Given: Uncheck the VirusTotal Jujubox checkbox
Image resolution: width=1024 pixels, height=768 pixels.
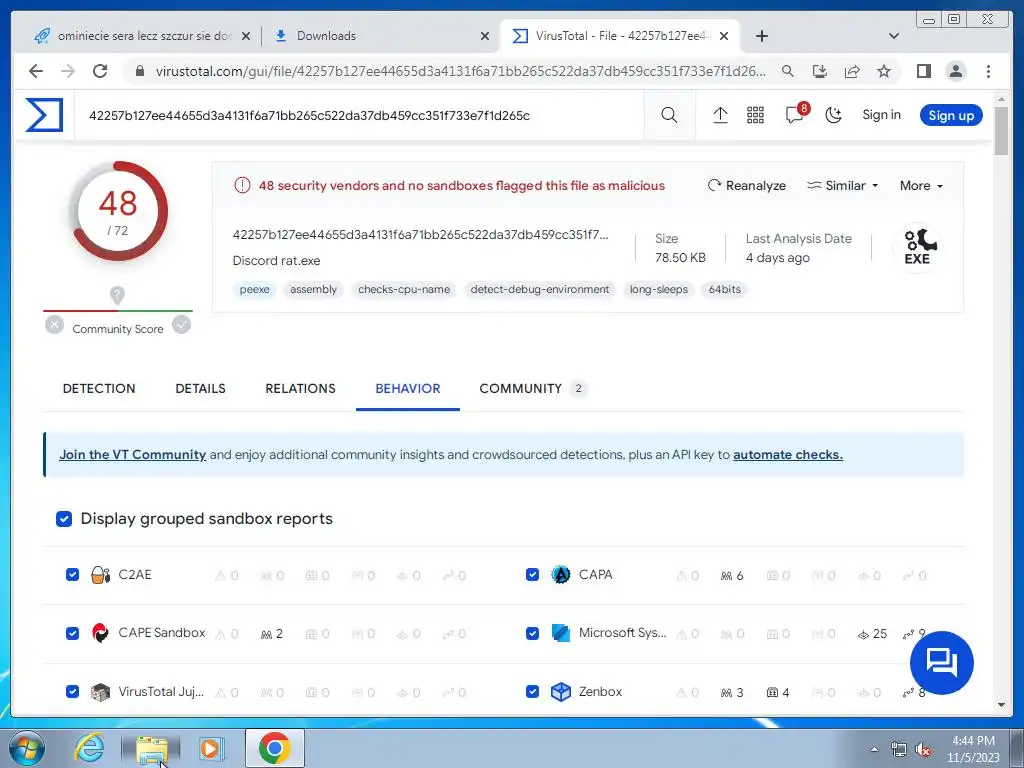Looking at the screenshot, I should click(72, 692).
